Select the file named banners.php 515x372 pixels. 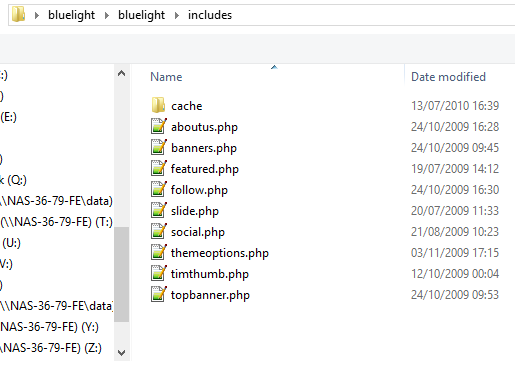point(204,148)
